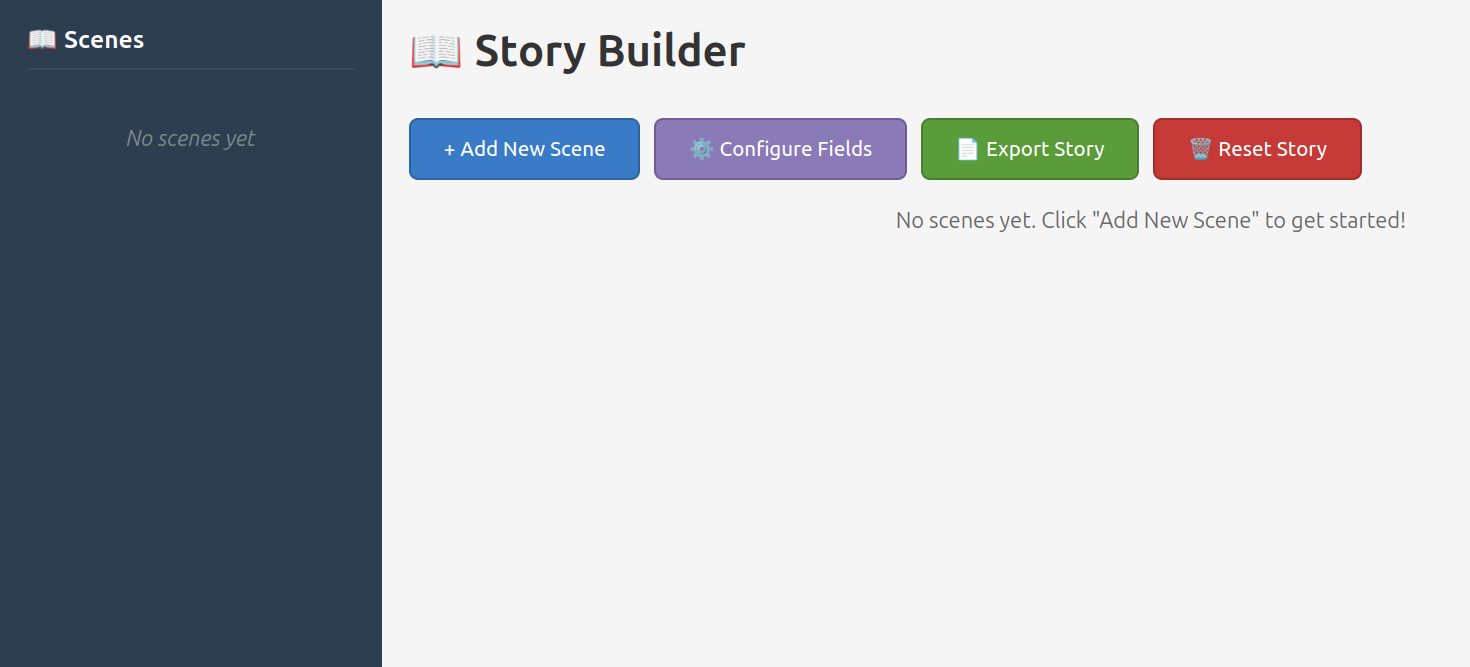The width and height of the screenshot is (1470, 667).
Task: Click the trash can icon on Reset Story
Action: [x=1200, y=149]
